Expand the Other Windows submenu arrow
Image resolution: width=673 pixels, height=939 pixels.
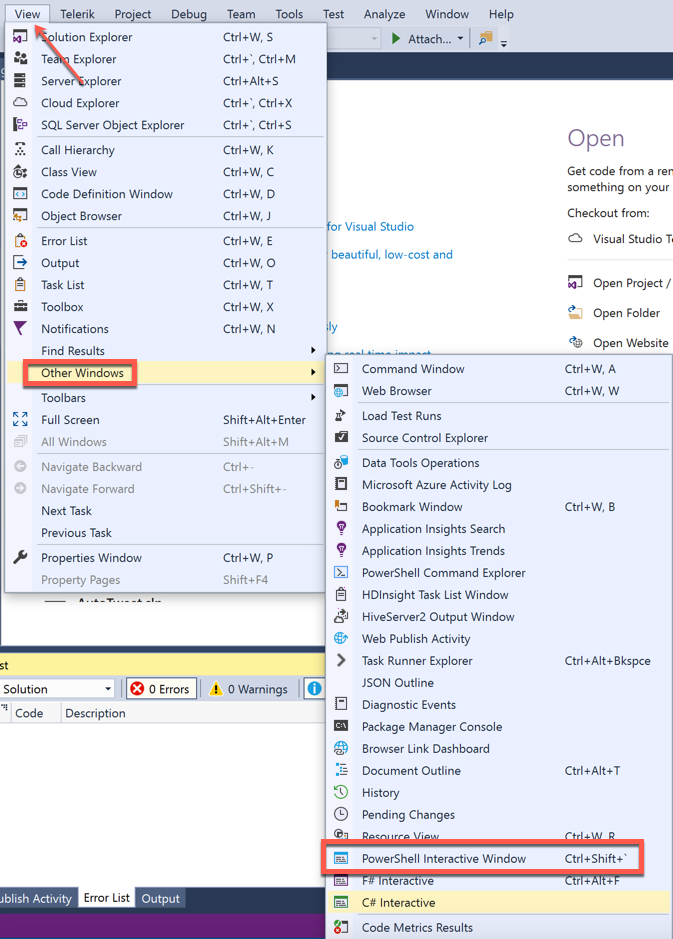[313, 372]
